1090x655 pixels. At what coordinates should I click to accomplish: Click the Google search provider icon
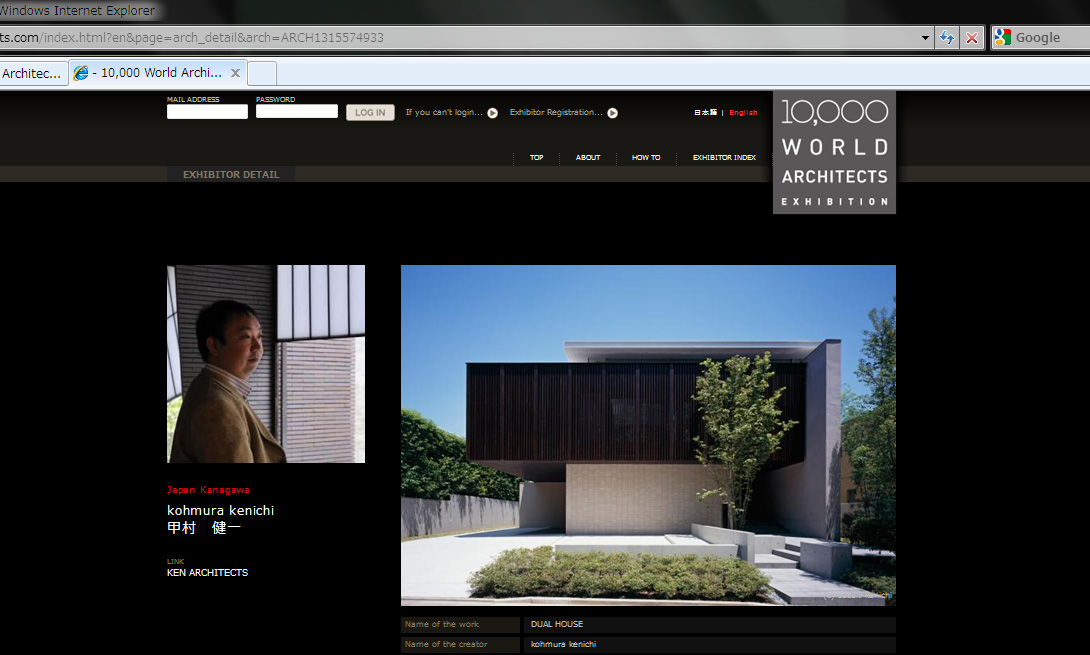coord(1002,38)
